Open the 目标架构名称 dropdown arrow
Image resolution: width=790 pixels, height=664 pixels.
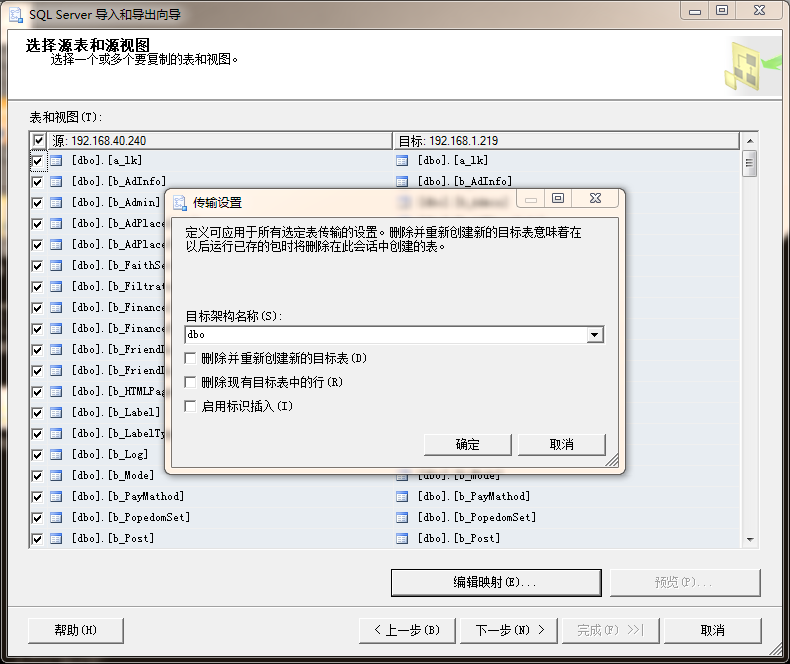click(x=595, y=335)
